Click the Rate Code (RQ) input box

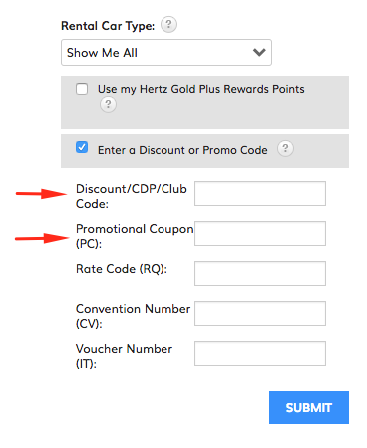tap(260, 273)
